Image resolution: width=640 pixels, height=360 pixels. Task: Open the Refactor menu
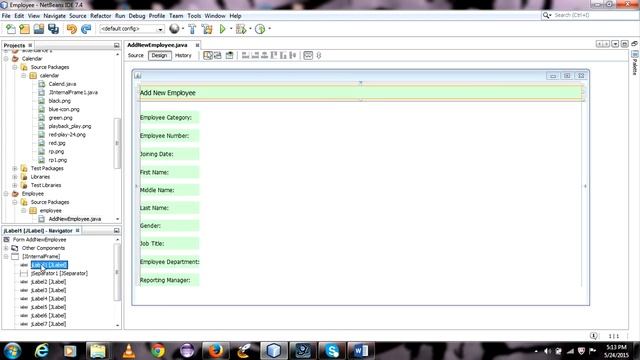coord(100,16)
